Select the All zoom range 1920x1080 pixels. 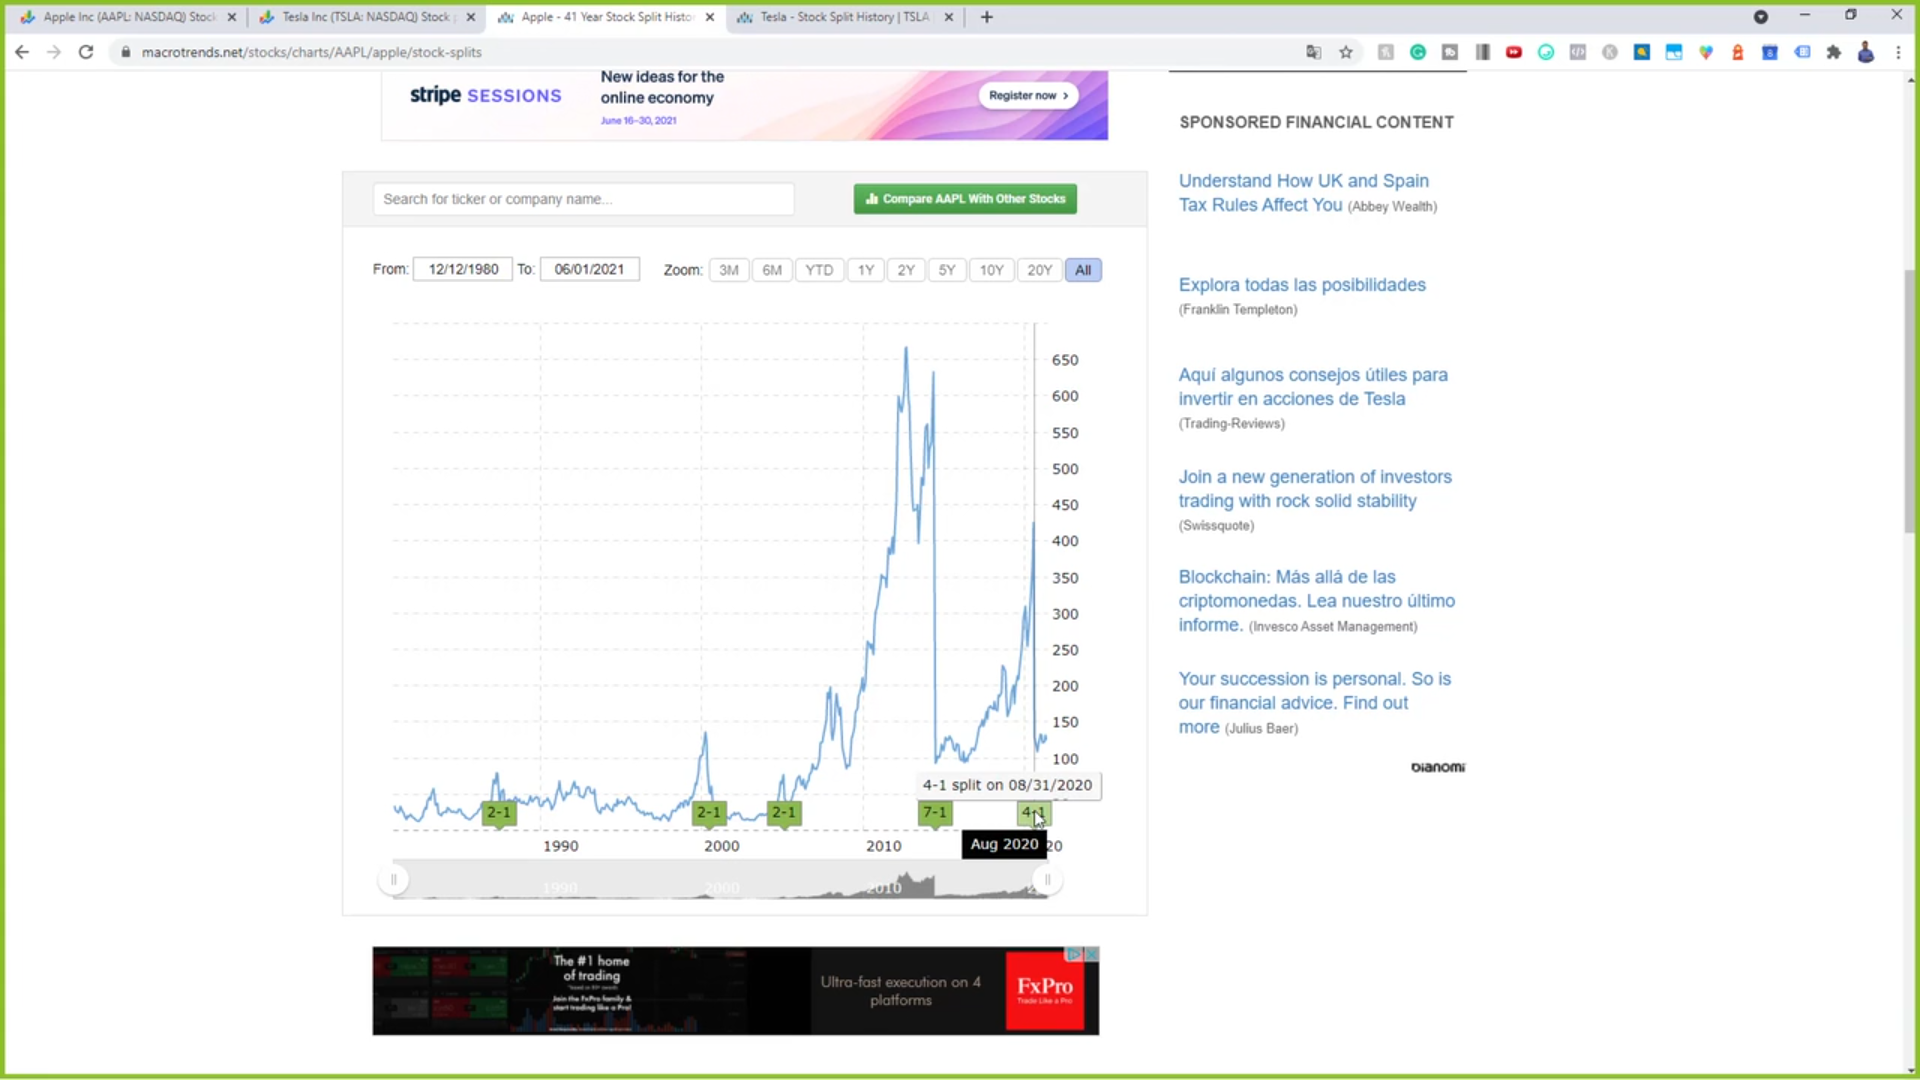pyautogui.click(x=1083, y=270)
